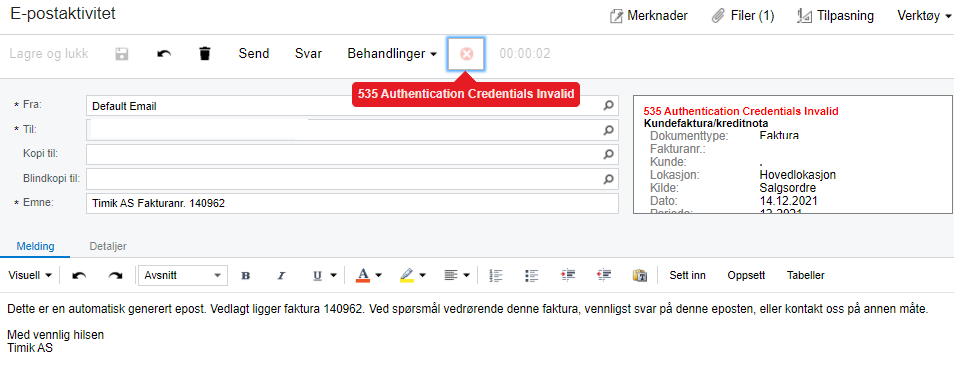
Task: Click the Send button
Action: pyautogui.click(x=254, y=54)
